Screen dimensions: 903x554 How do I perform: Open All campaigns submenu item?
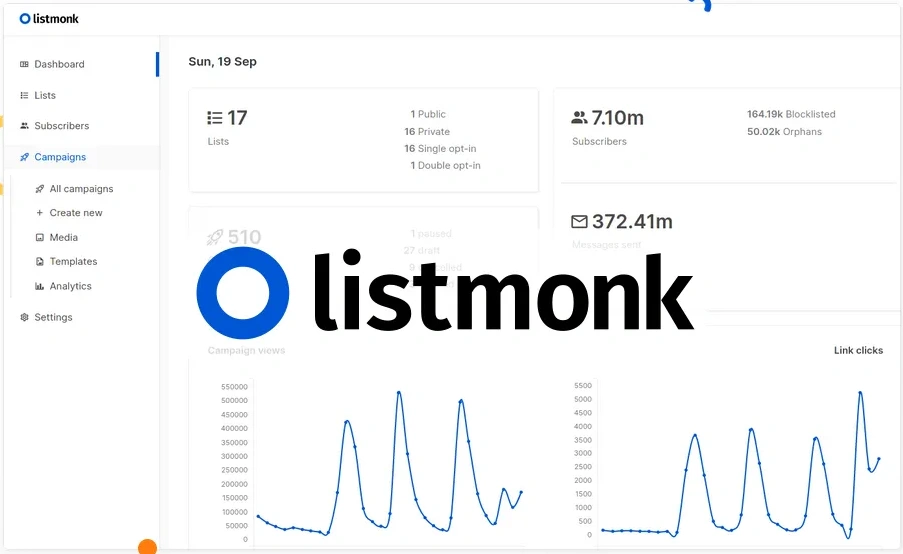[81, 189]
